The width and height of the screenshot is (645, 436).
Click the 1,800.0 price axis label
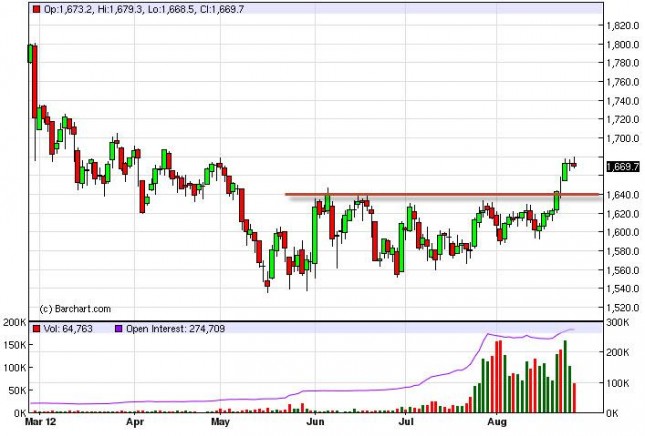pyautogui.click(x=623, y=44)
